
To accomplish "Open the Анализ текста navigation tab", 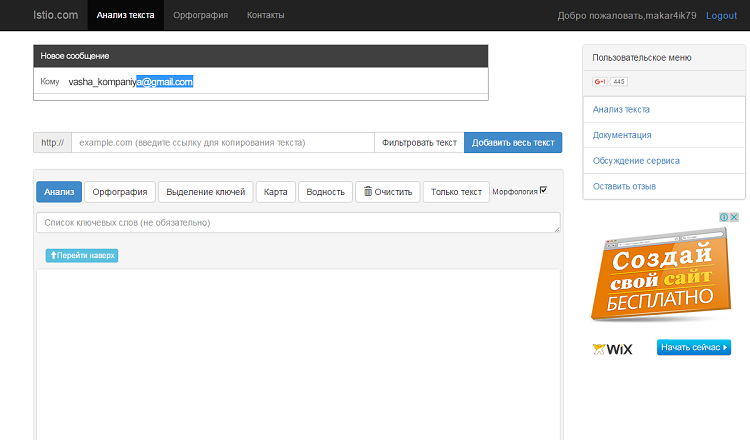I will 125,15.
